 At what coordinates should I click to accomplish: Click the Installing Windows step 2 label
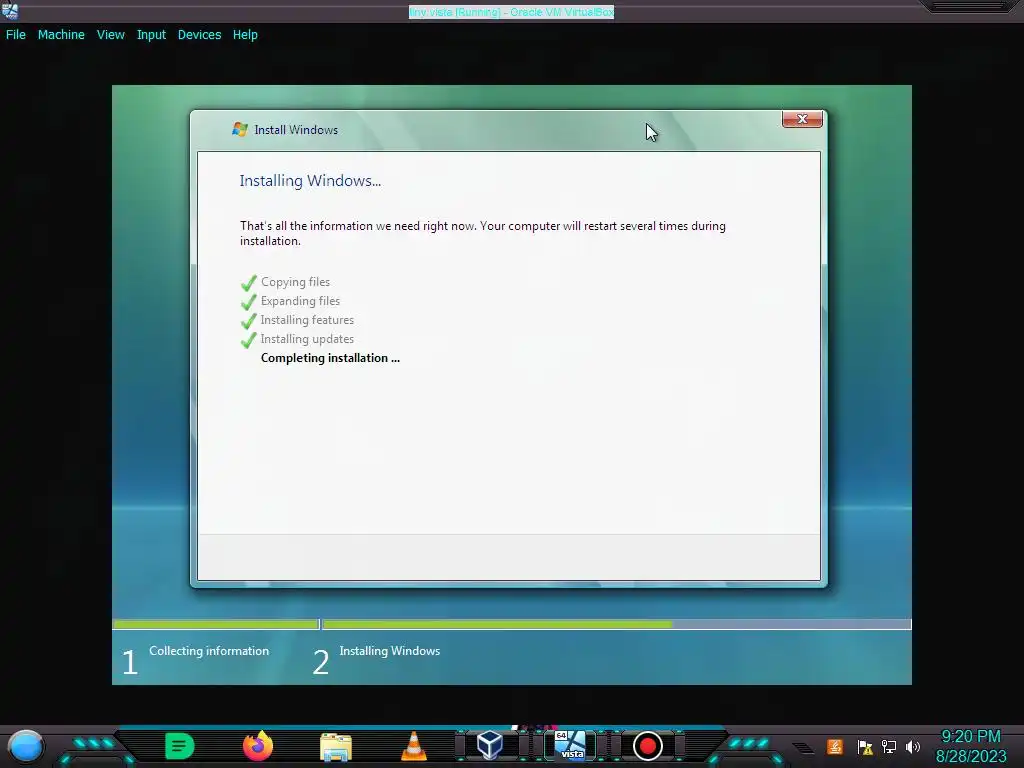[x=390, y=650]
